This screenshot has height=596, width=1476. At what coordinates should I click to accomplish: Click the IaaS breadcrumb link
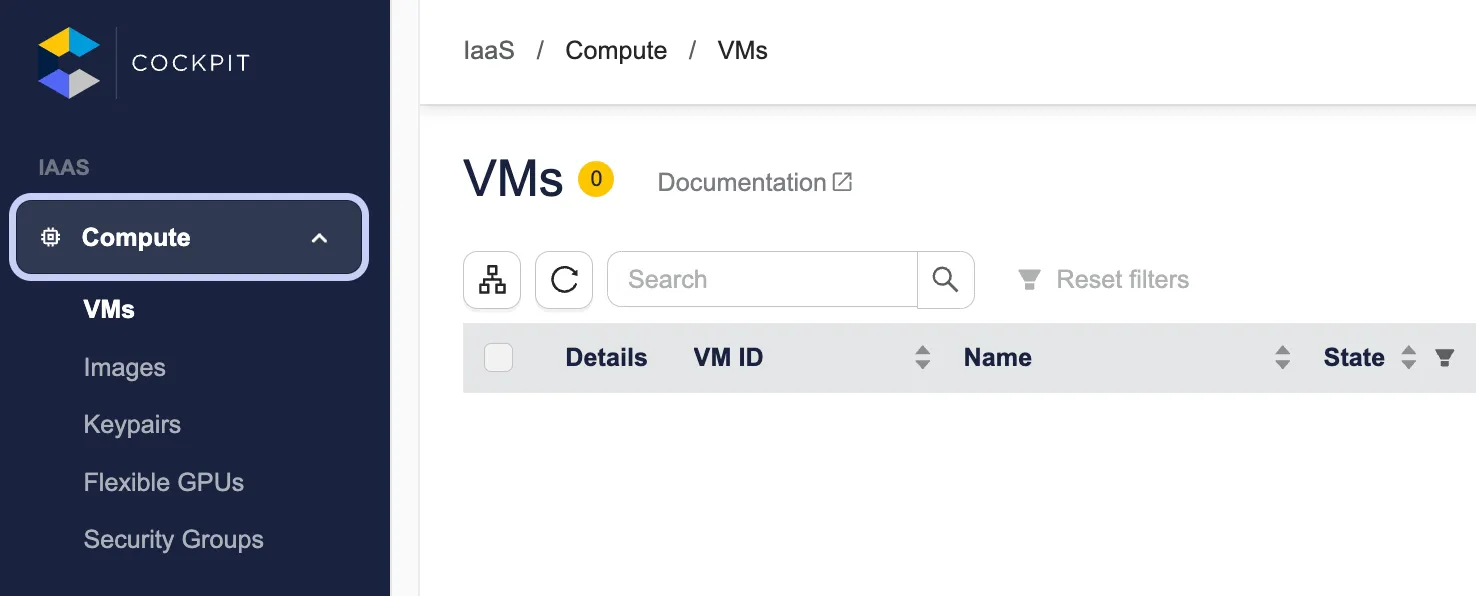488,50
